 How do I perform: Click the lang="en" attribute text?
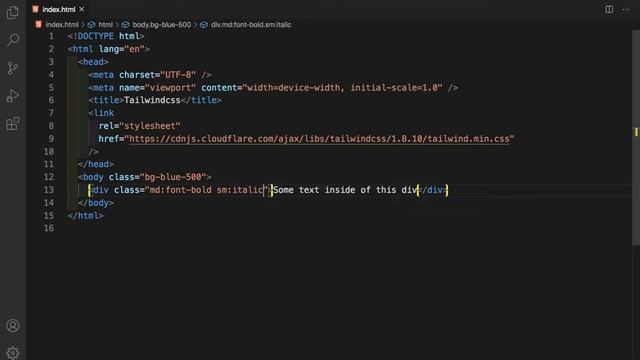click(x=121, y=49)
